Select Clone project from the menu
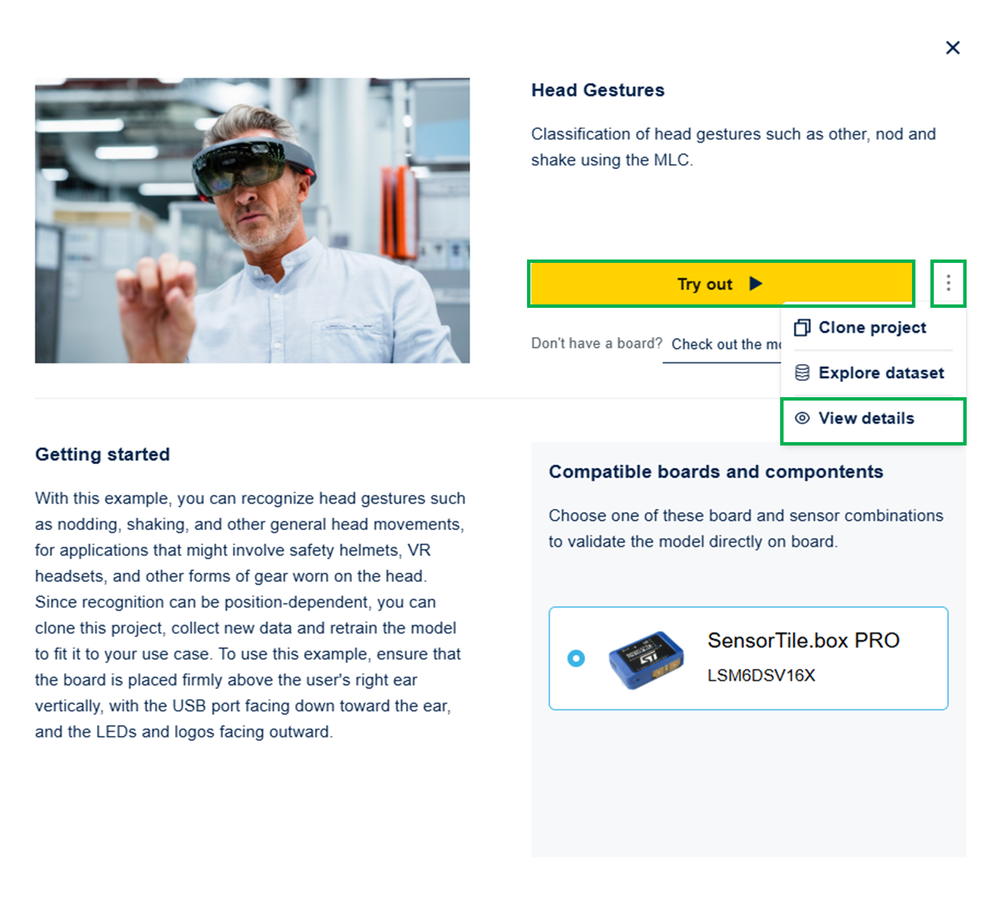The width and height of the screenshot is (999, 919). pos(872,328)
